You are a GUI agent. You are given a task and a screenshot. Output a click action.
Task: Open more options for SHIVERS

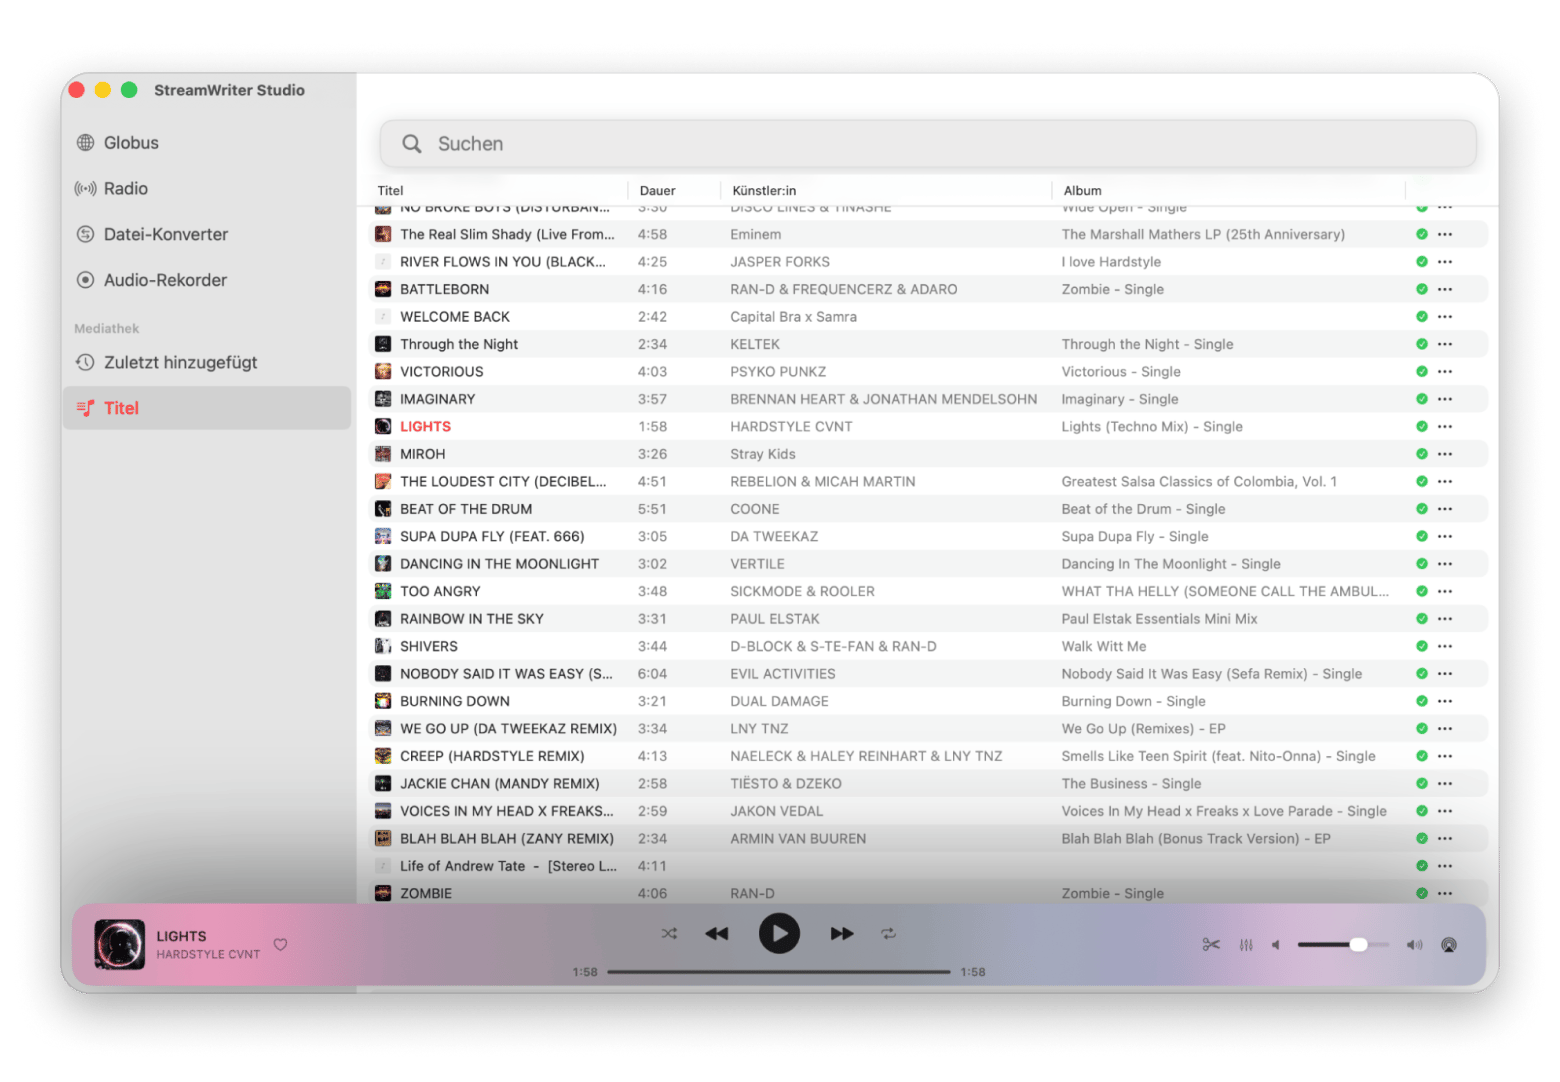point(1445,647)
